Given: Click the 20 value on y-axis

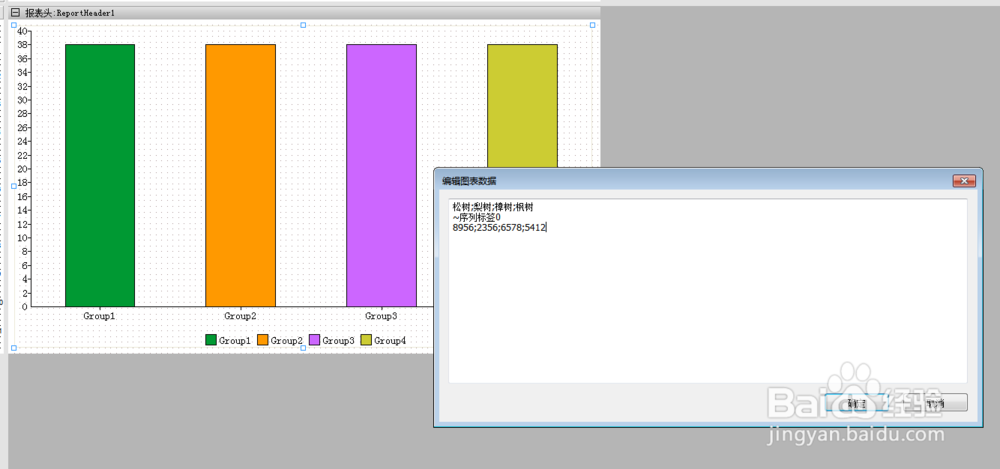Looking at the screenshot, I should (x=22, y=169).
